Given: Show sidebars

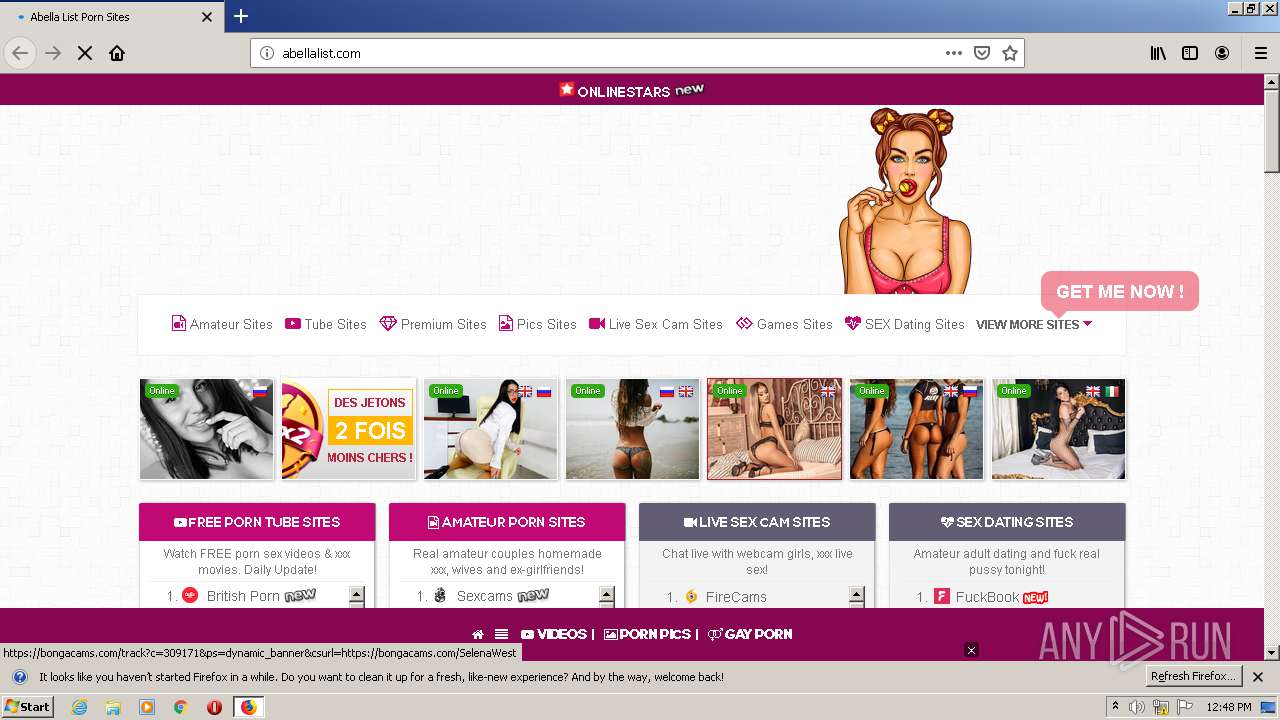Looking at the screenshot, I should coord(1190,53).
